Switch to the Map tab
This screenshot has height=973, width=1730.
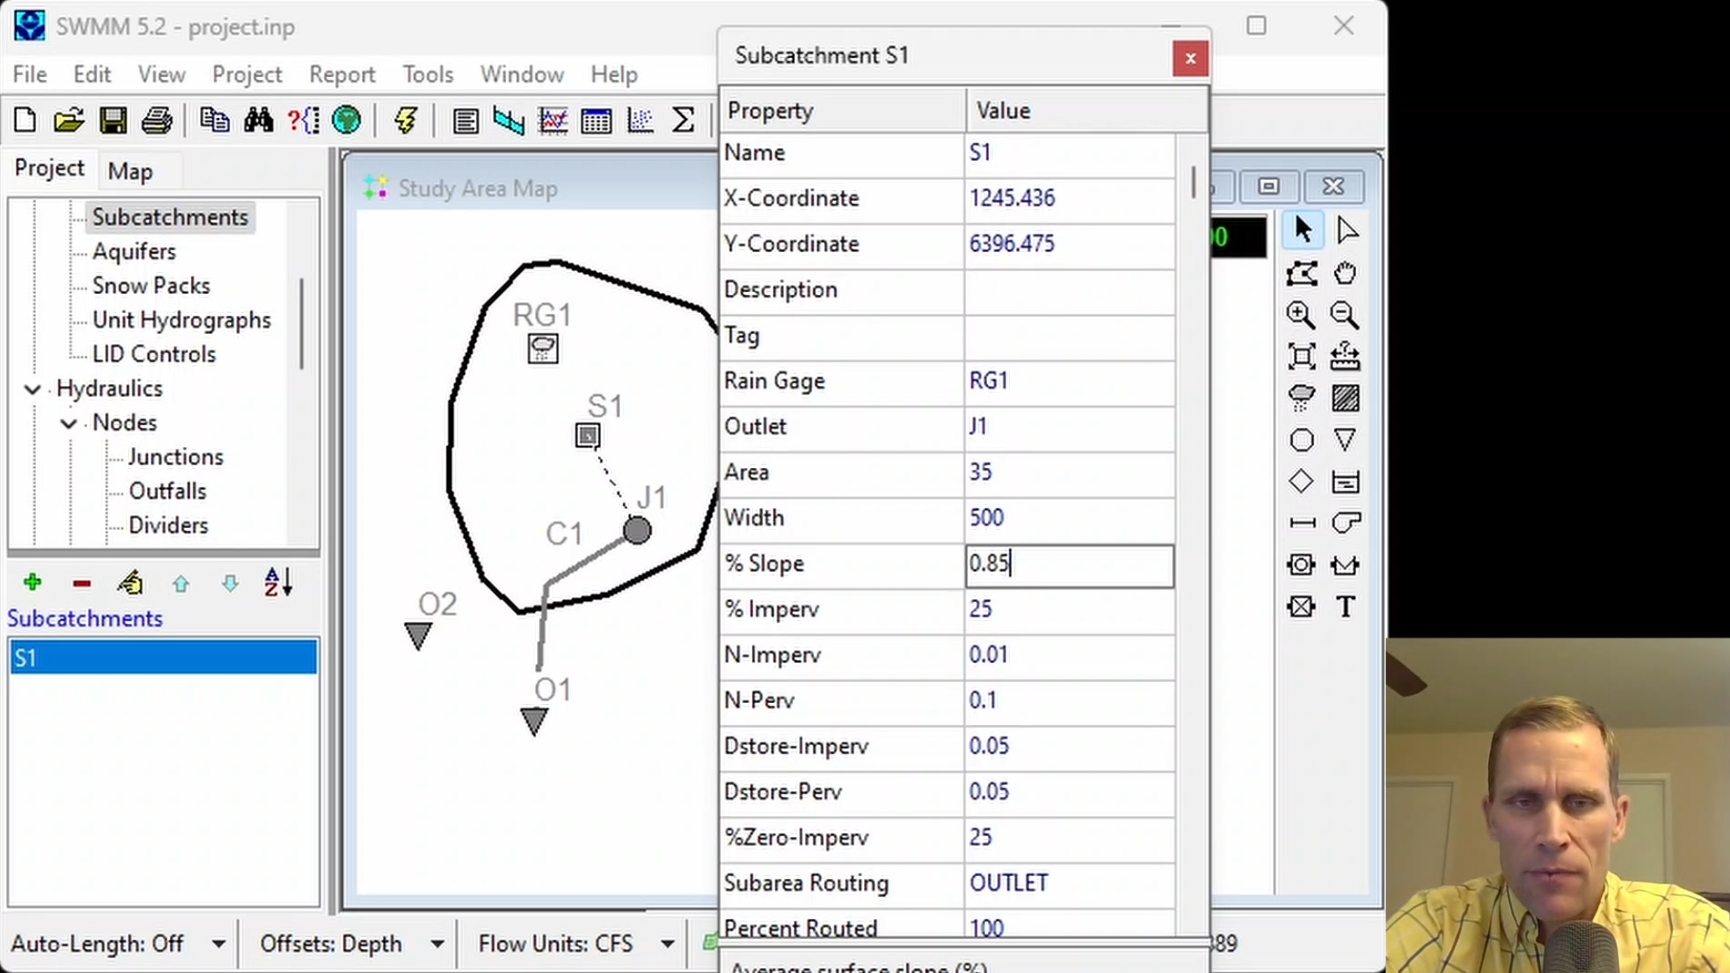tap(130, 171)
